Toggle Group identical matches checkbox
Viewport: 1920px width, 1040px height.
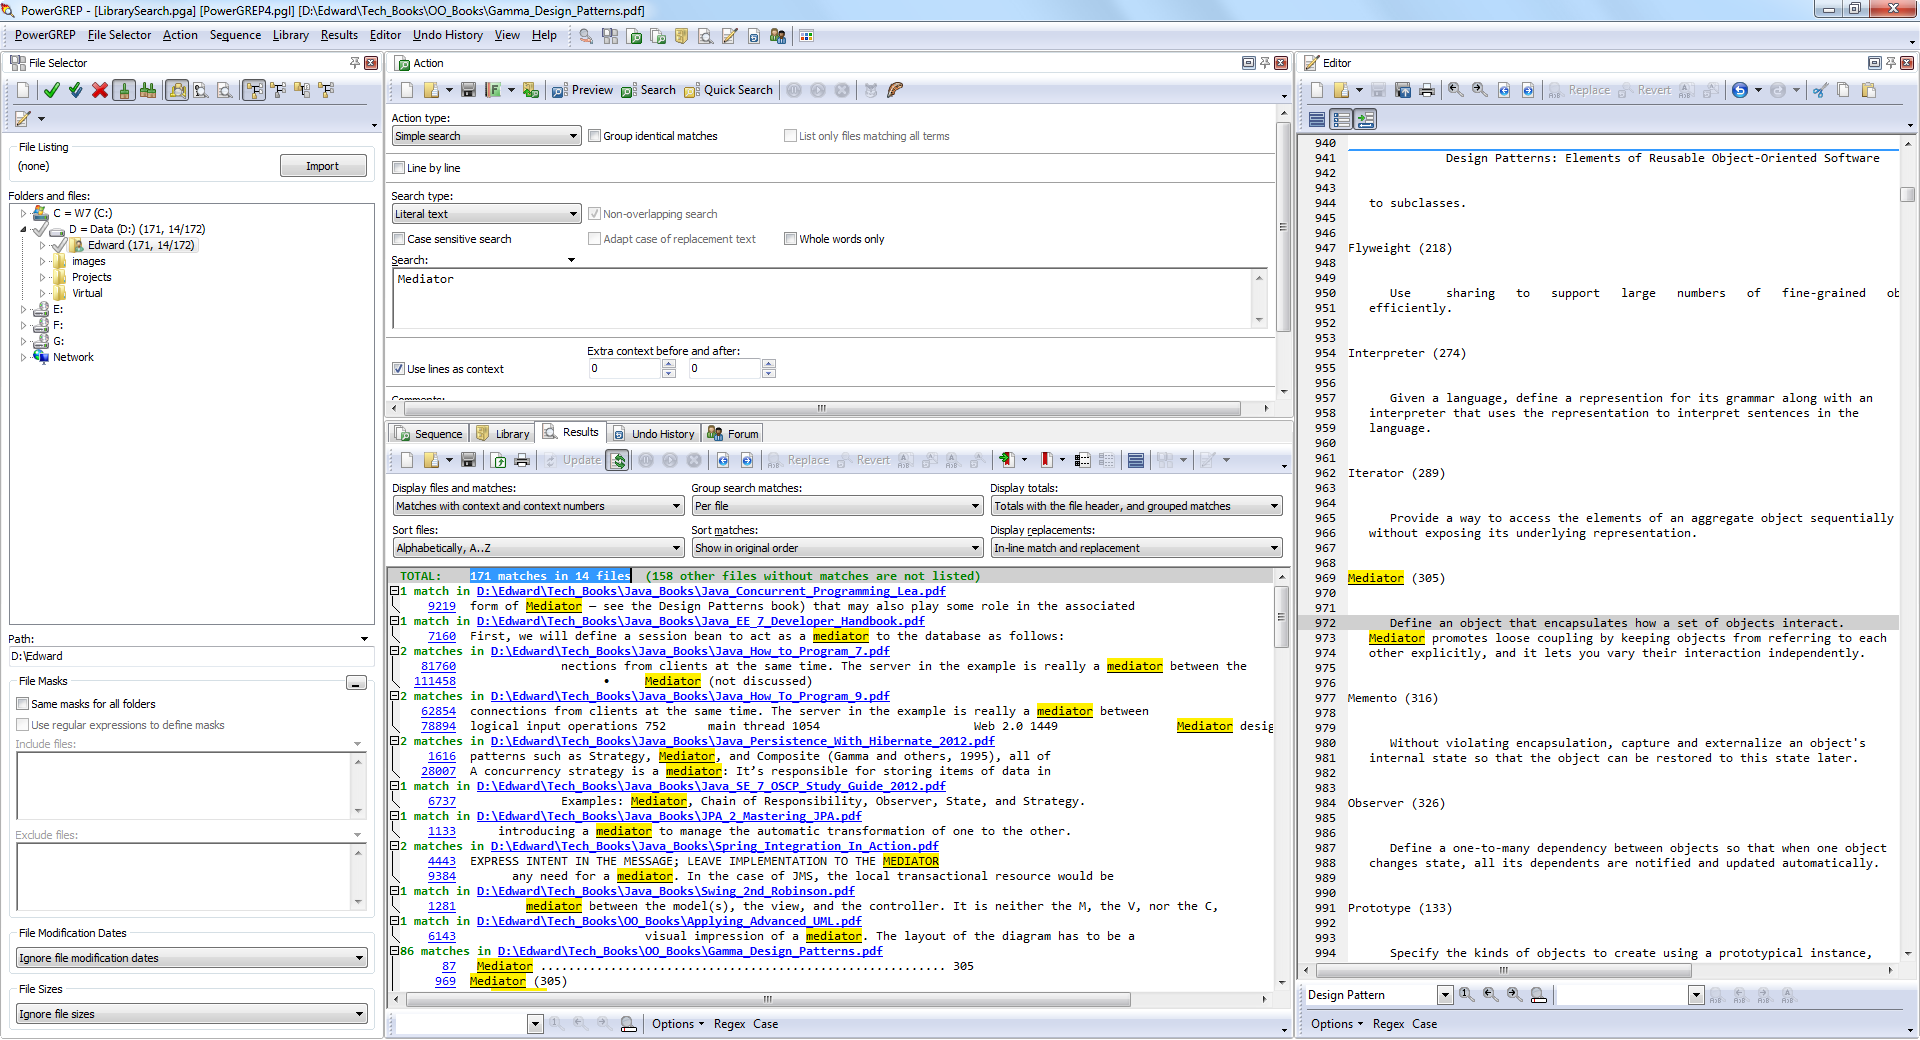click(595, 136)
